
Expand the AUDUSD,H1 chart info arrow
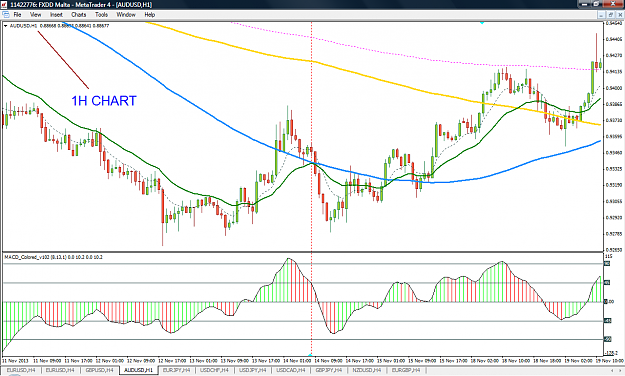[6, 26]
